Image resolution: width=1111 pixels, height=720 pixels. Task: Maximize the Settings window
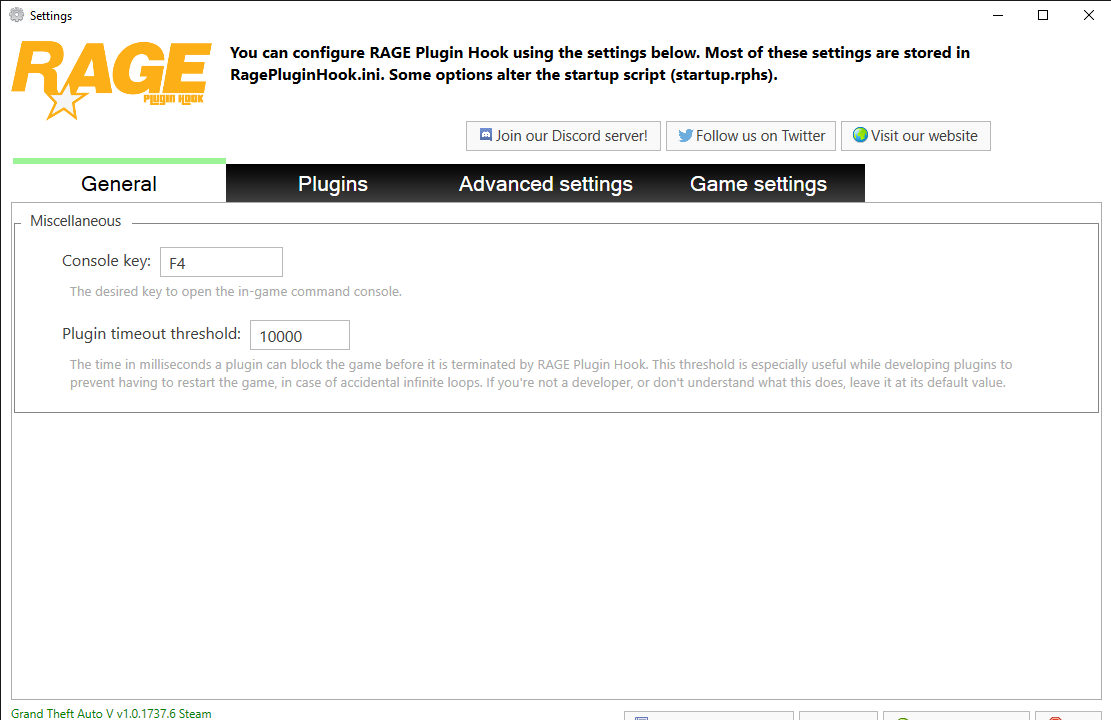1043,15
